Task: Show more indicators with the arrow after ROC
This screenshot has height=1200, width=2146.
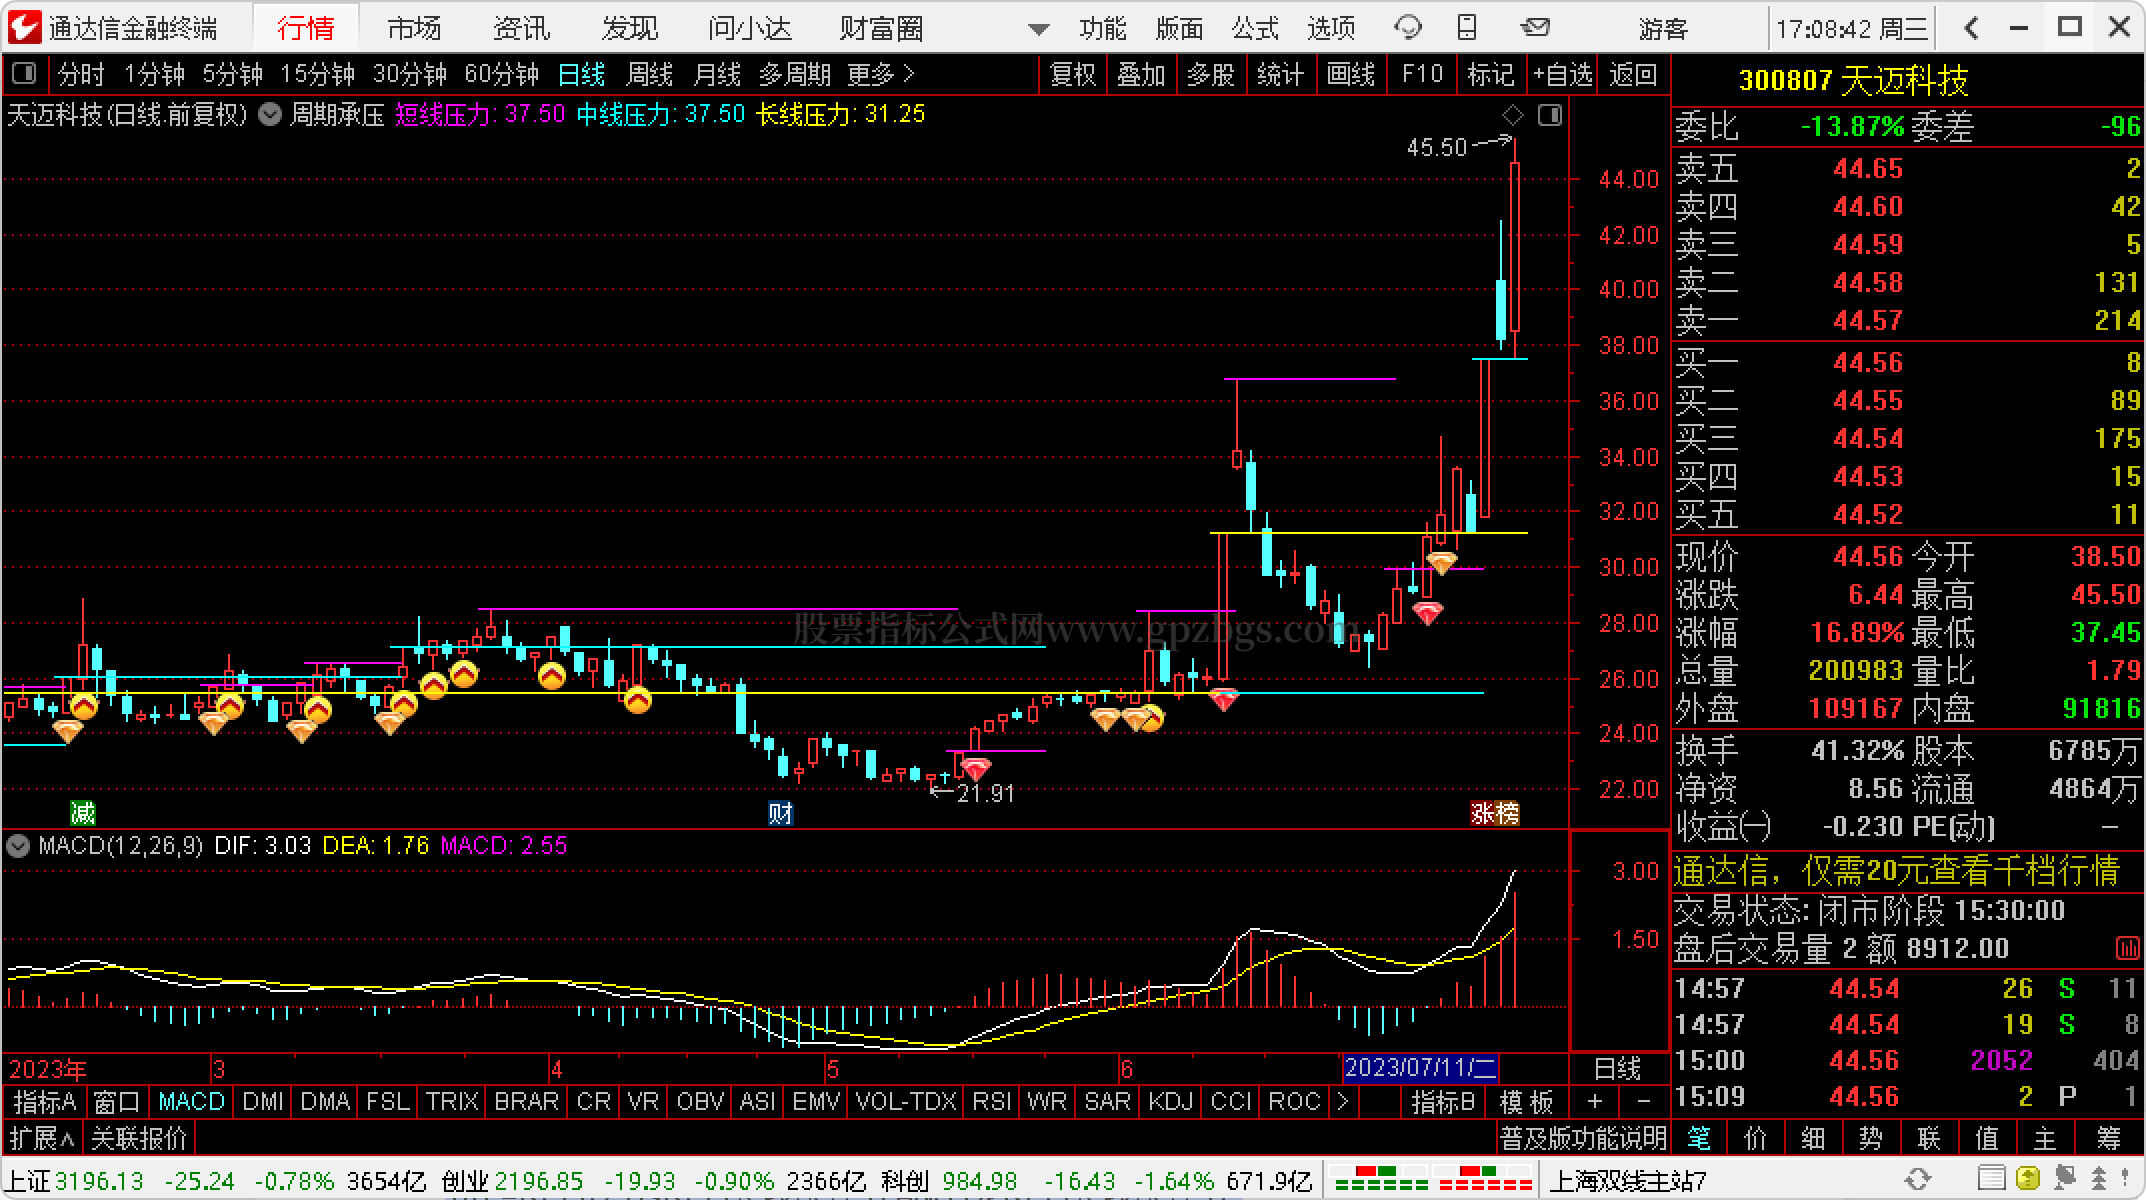Action: [1343, 1102]
